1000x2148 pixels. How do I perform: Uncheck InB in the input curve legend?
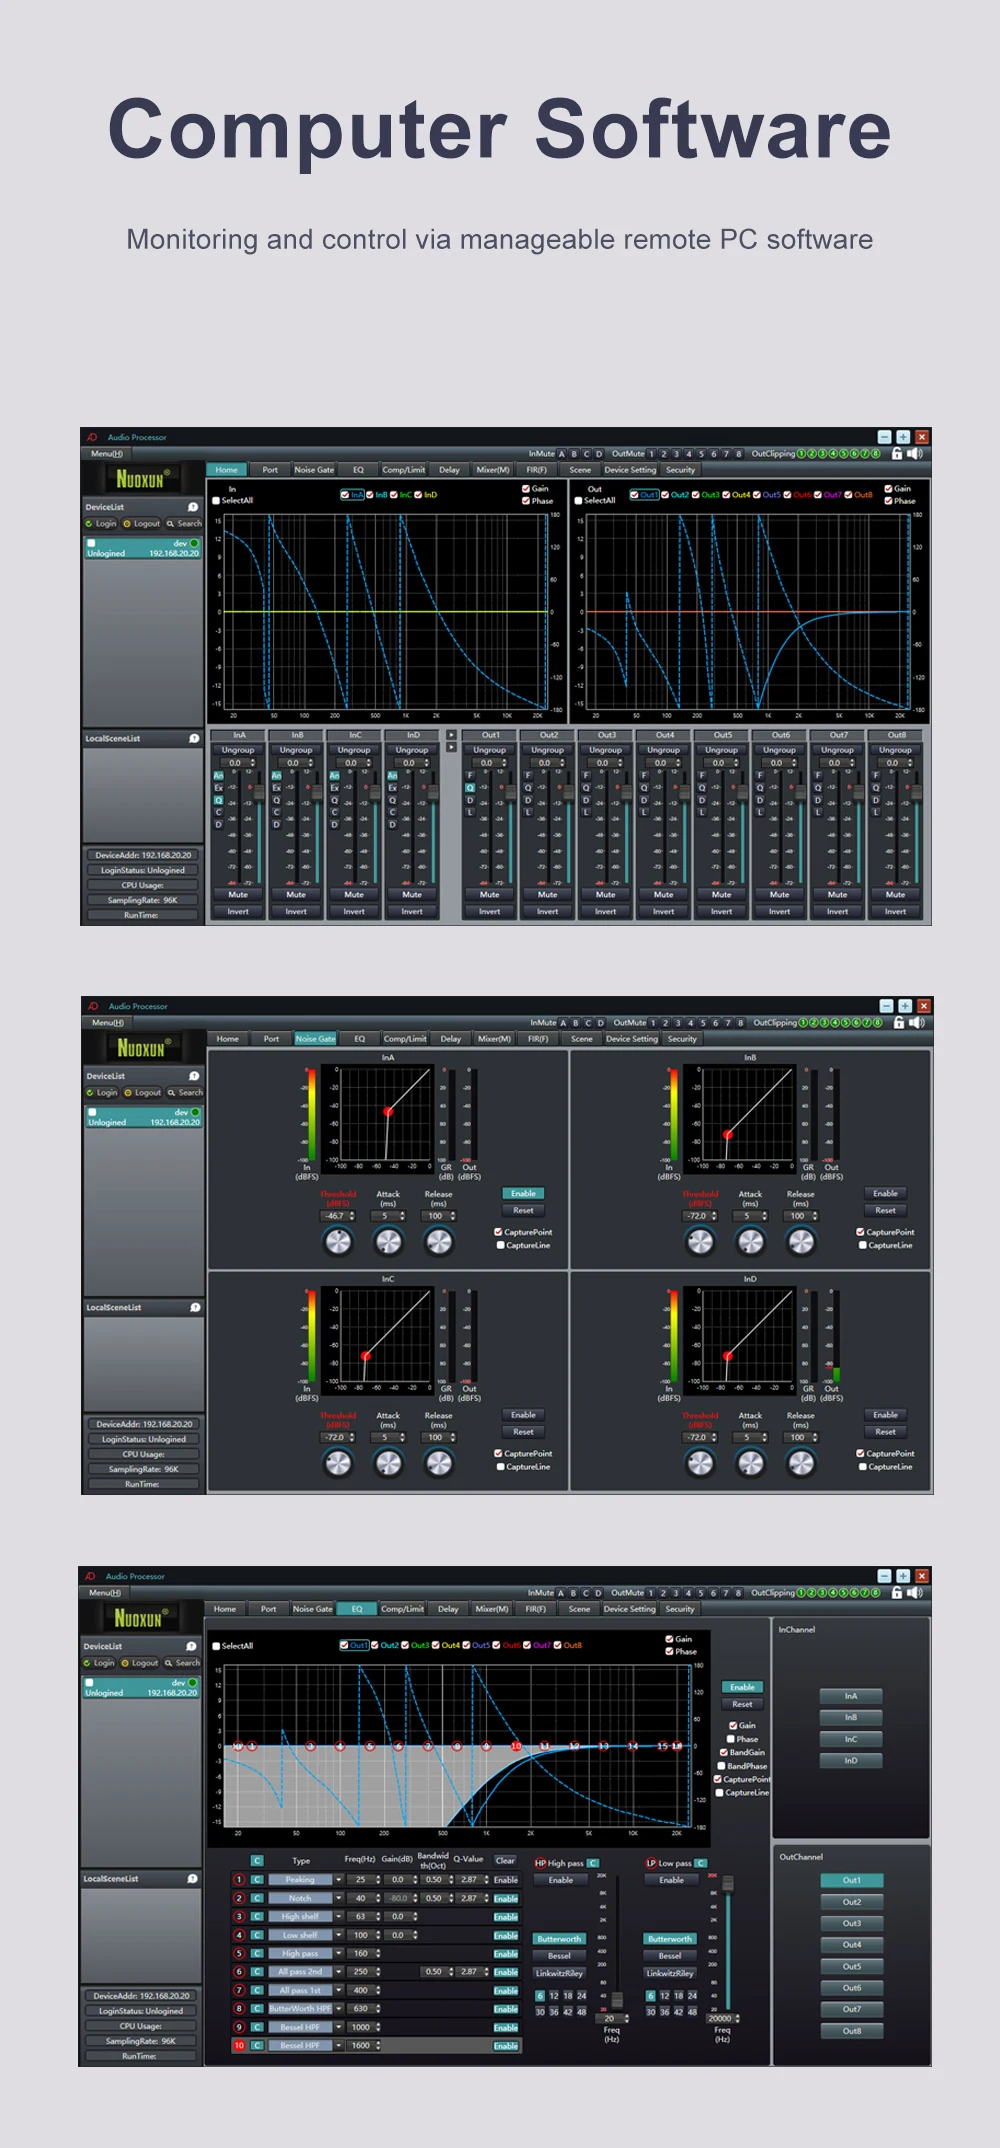(x=370, y=495)
